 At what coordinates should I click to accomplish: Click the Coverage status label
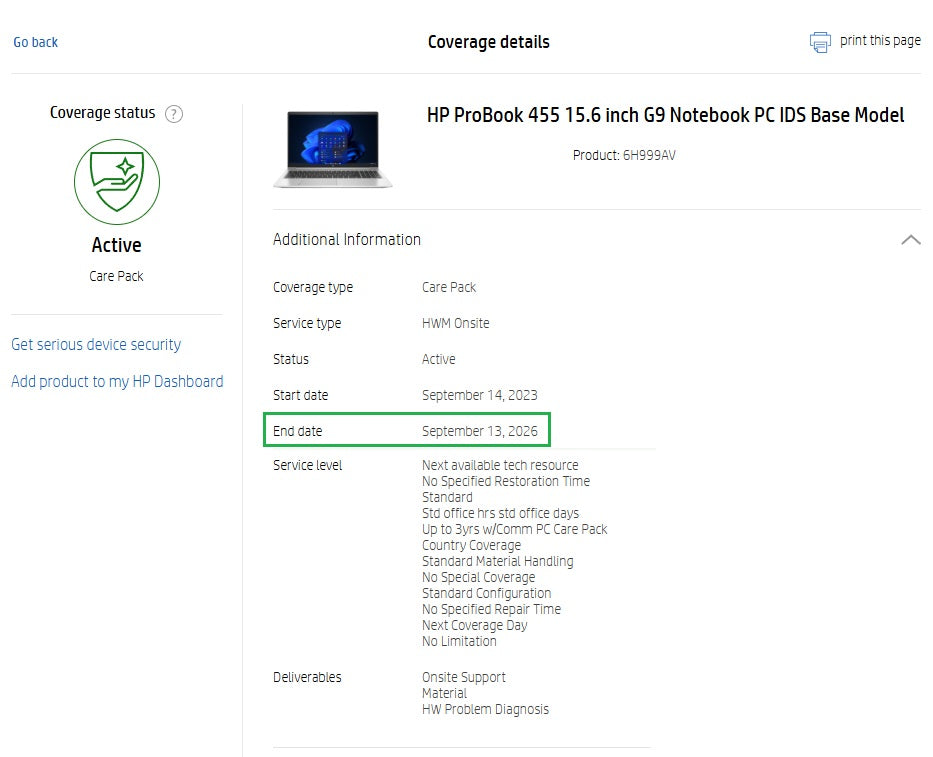tap(102, 113)
